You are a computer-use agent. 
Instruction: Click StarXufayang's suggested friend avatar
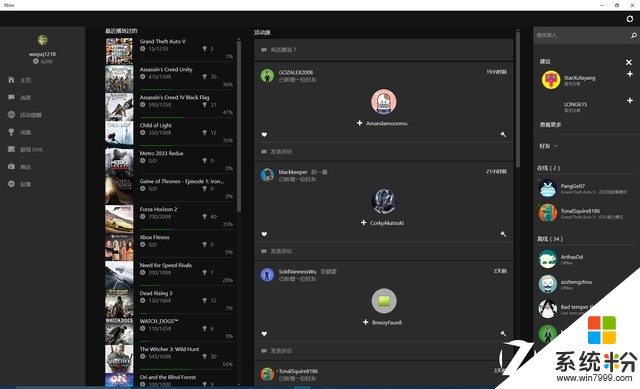(x=551, y=80)
